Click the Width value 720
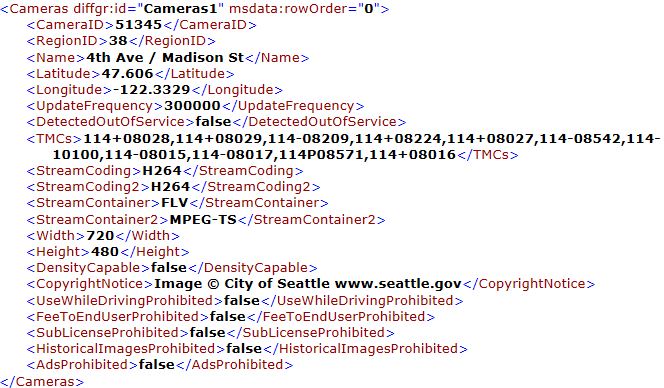Screen dimensions: 664x388 click(100, 235)
